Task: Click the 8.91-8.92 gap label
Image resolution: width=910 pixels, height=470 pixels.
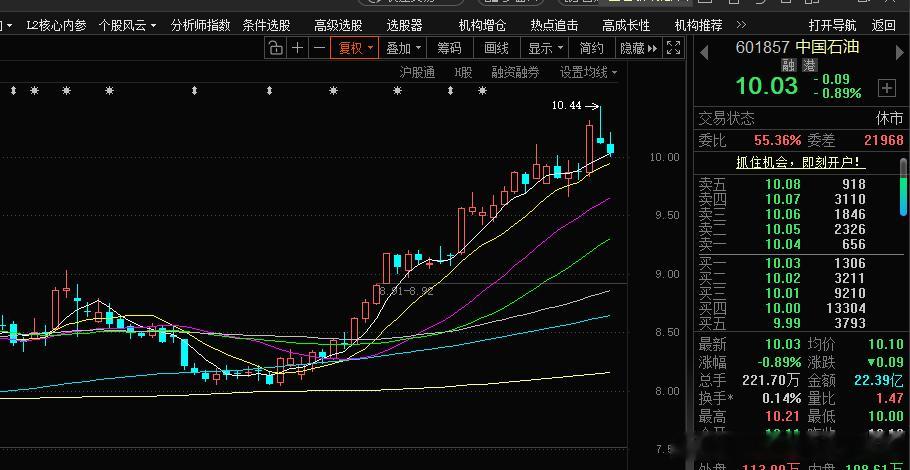Action: click(x=407, y=291)
